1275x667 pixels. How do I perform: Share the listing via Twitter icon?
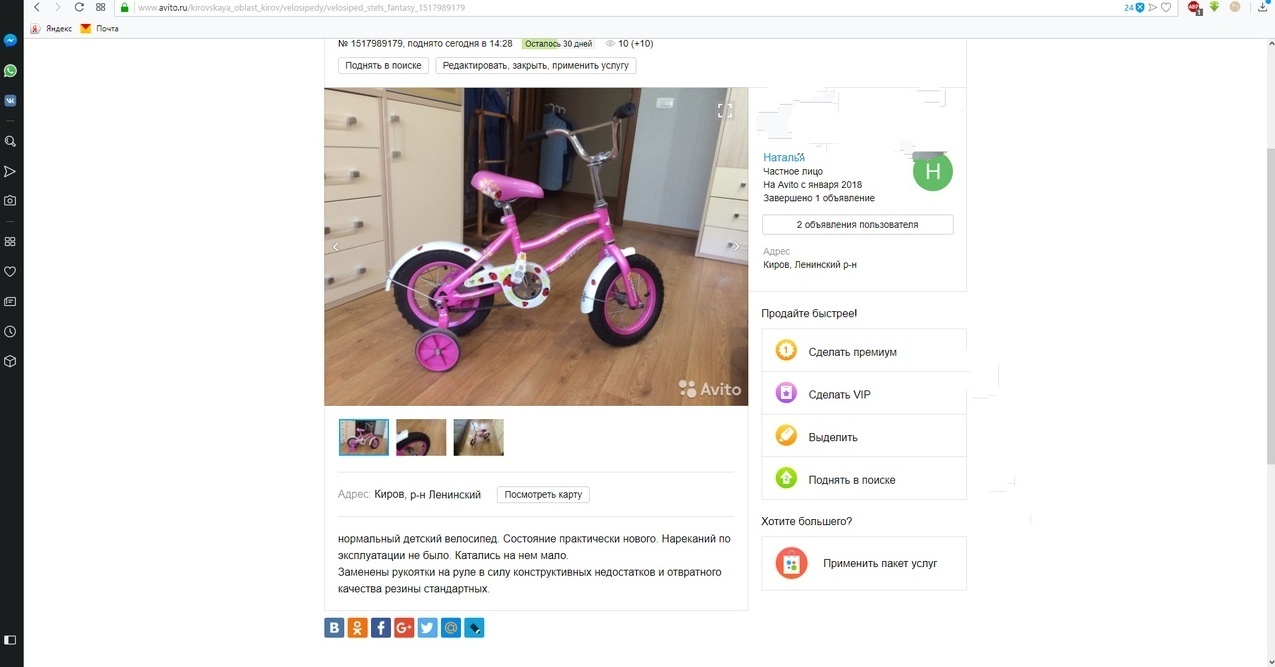427,628
